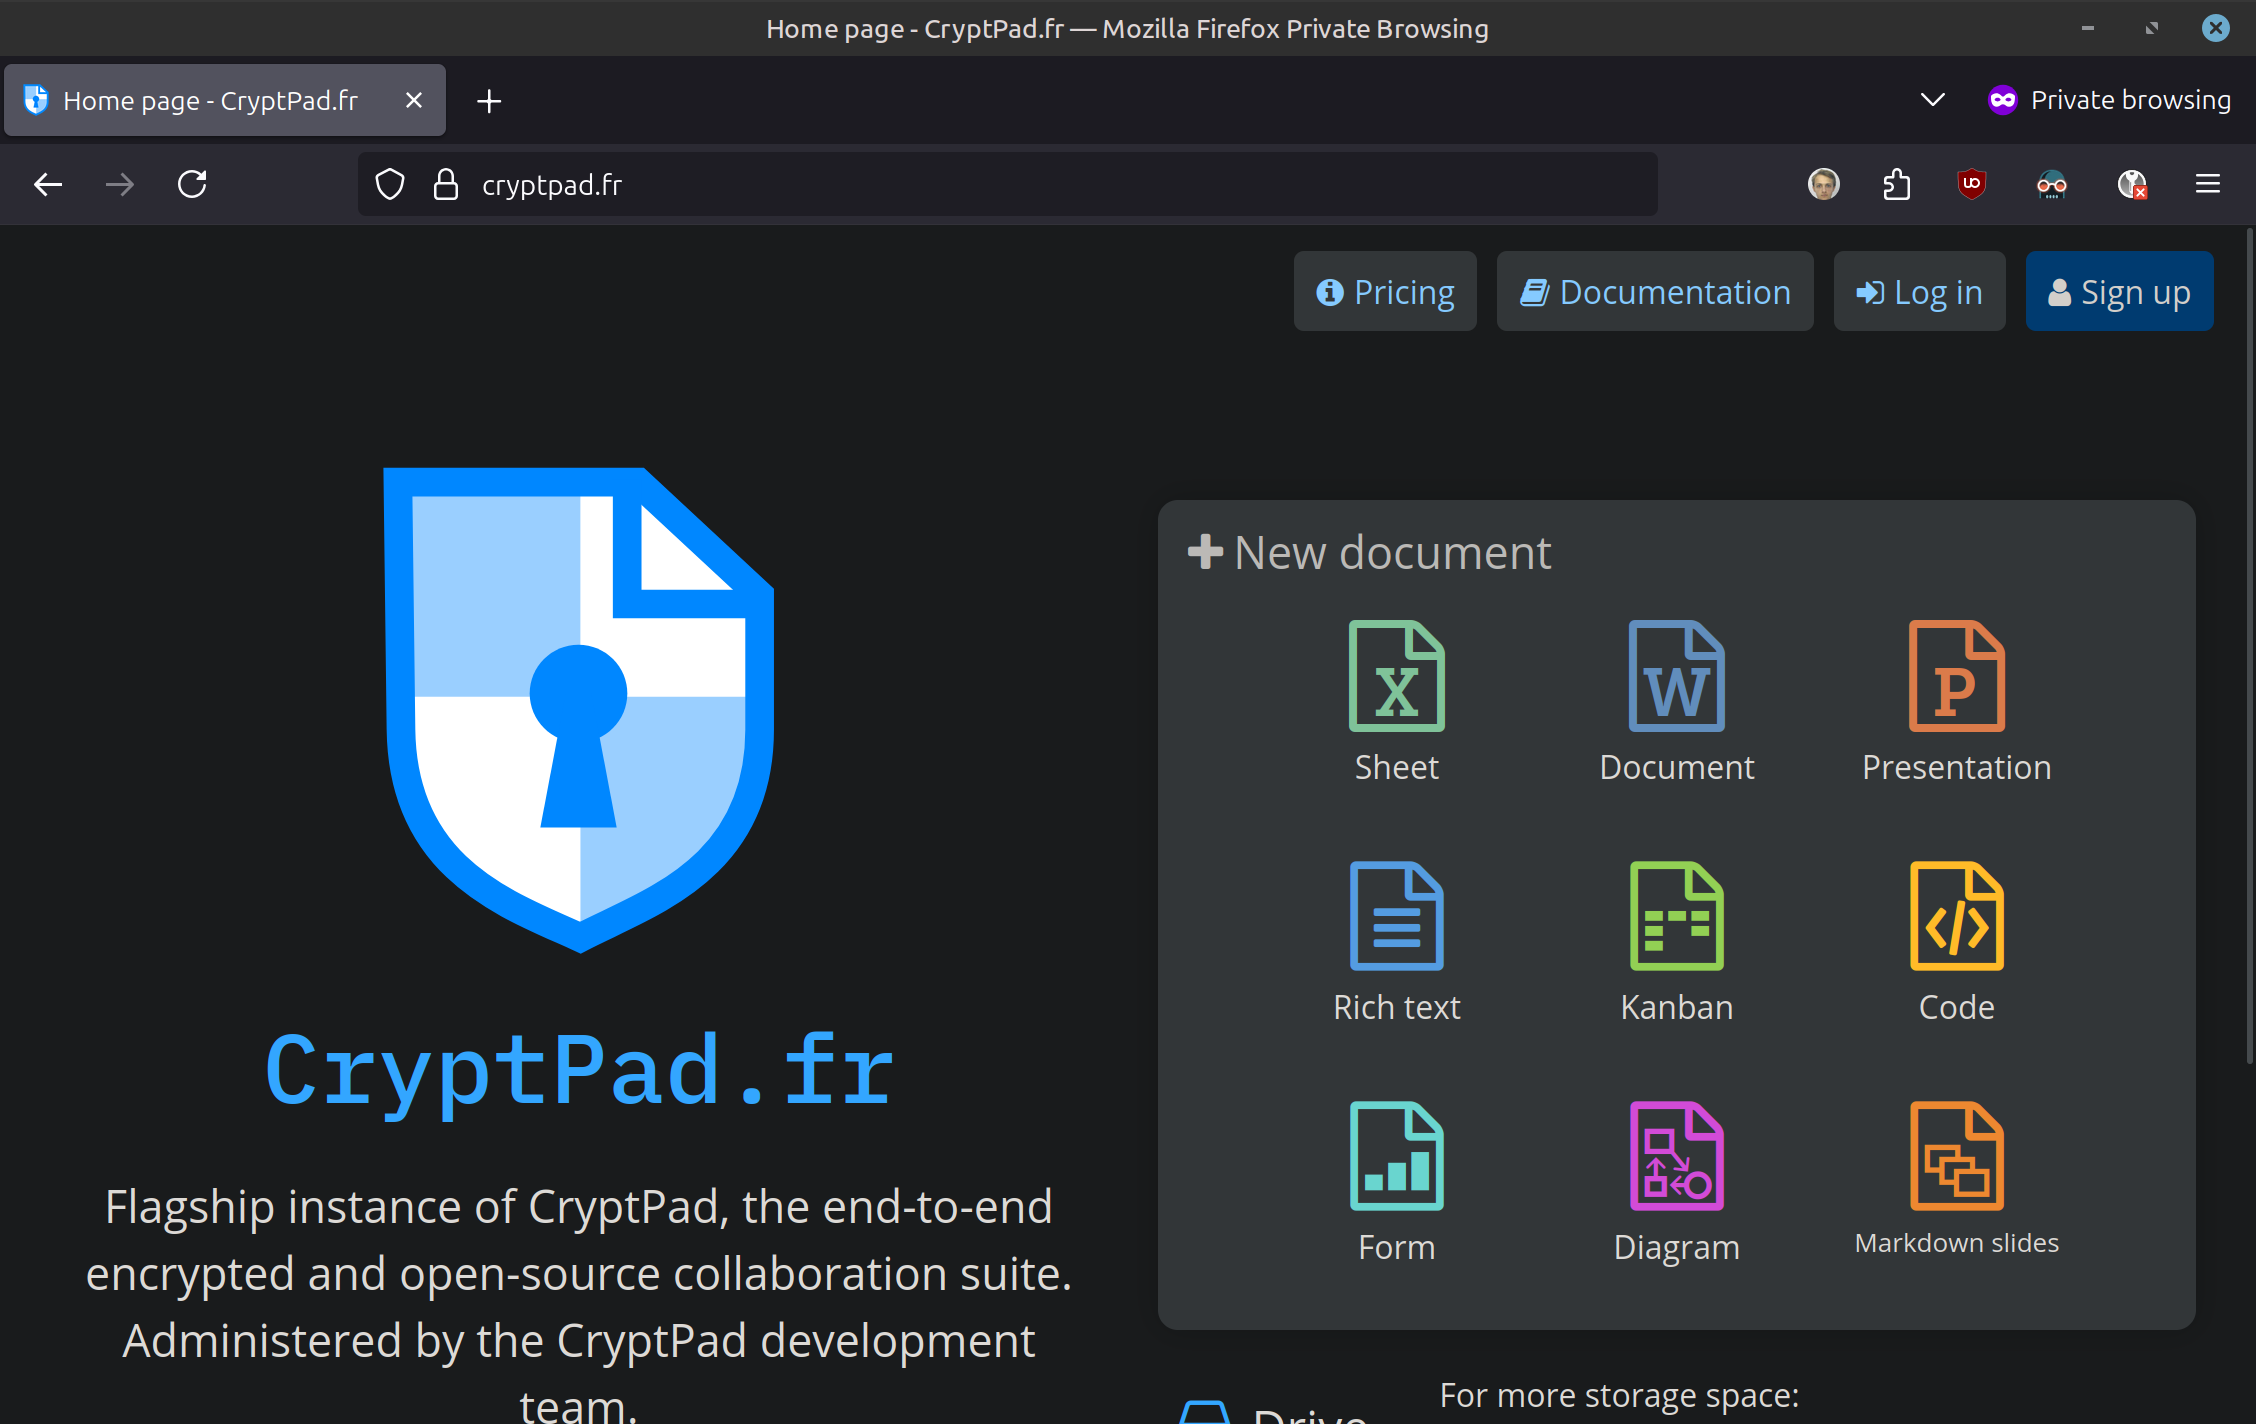The height and width of the screenshot is (1424, 2256).
Task: Open the uBlock Origin extension
Action: tap(1971, 184)
